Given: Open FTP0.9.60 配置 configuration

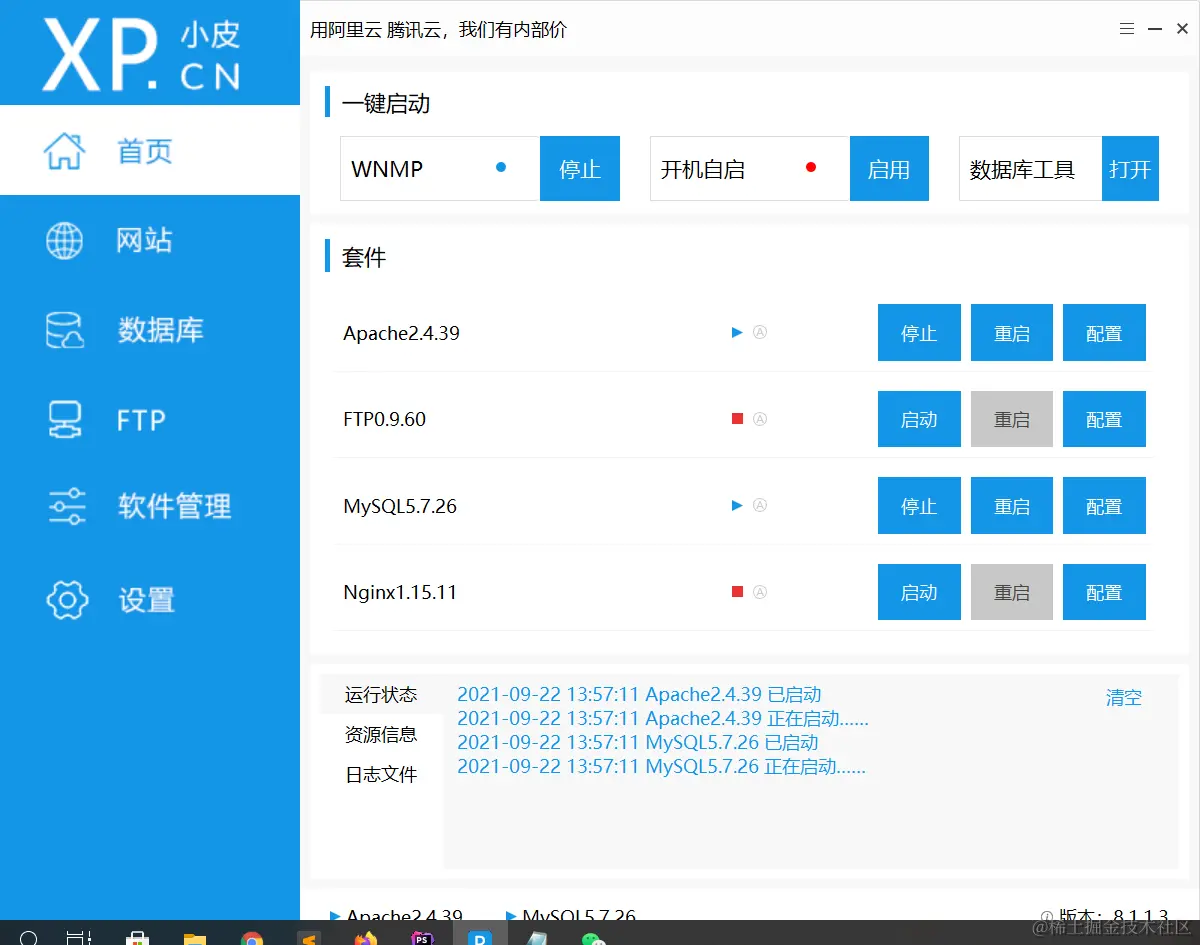Looking at the screenshot, I should point(1104,419).
